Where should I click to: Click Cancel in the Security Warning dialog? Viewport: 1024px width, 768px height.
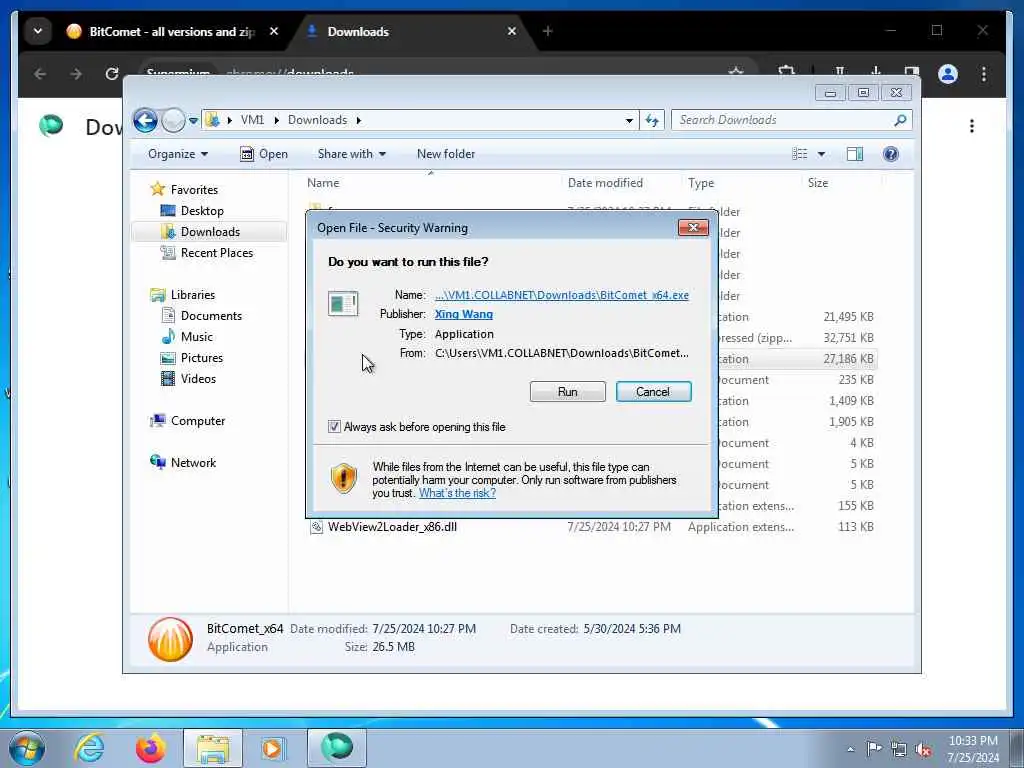(x=653, y=392)
